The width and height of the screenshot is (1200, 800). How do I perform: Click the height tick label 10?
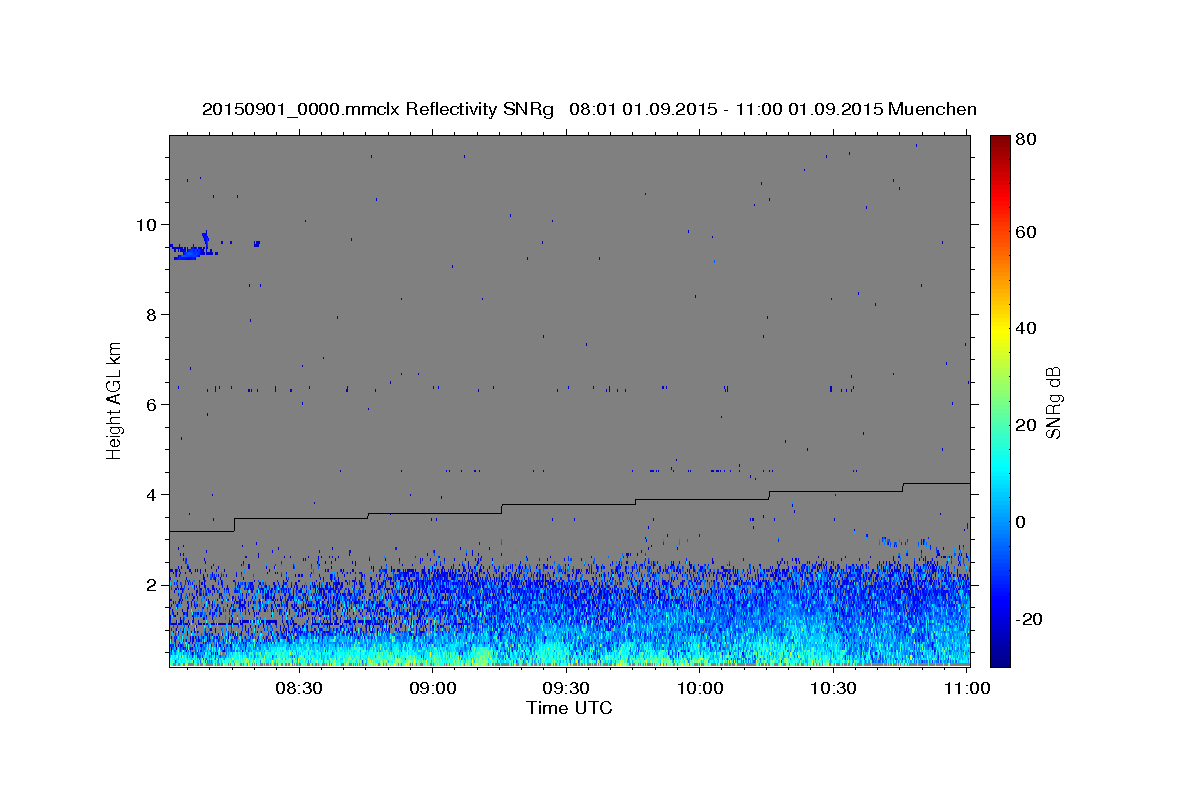147,224
